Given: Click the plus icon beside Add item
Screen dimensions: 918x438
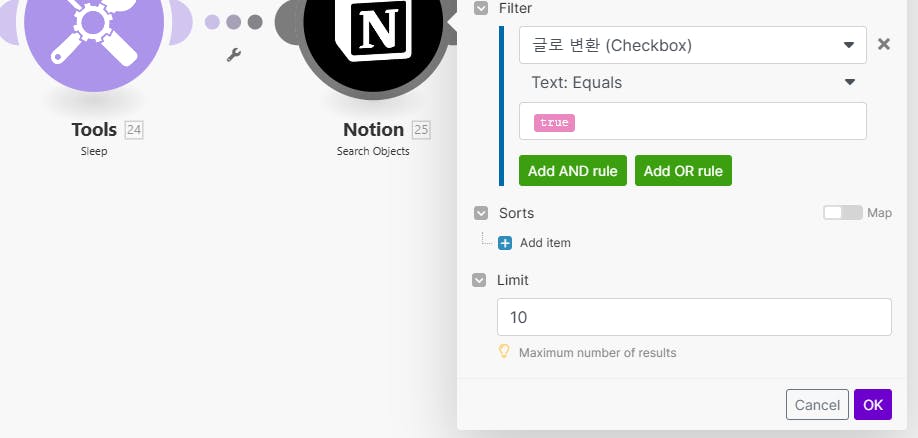Looking at the screenshot, I should [x=505, y=243].
